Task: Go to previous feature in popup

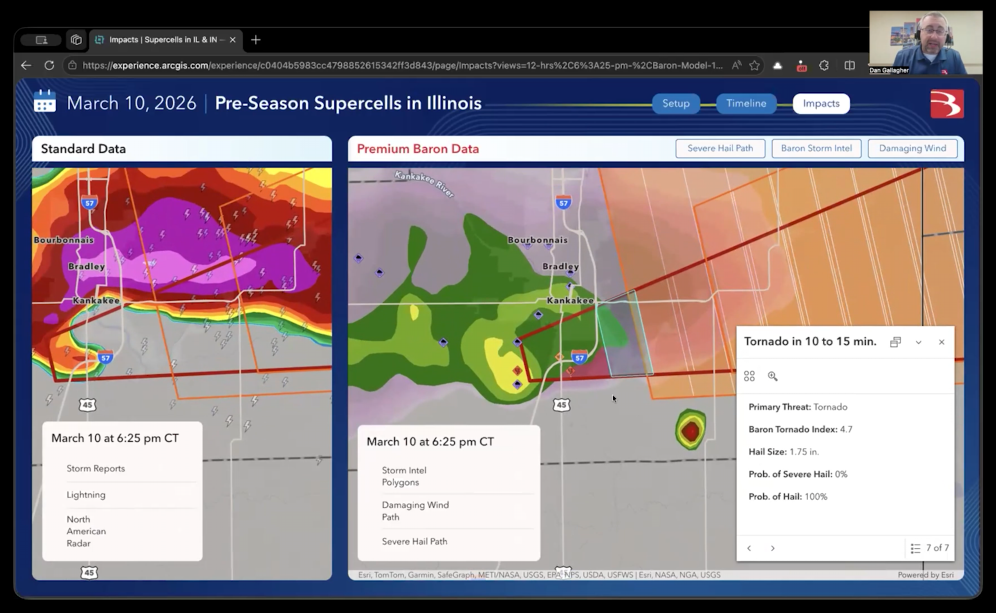Action: click(749, 548)
